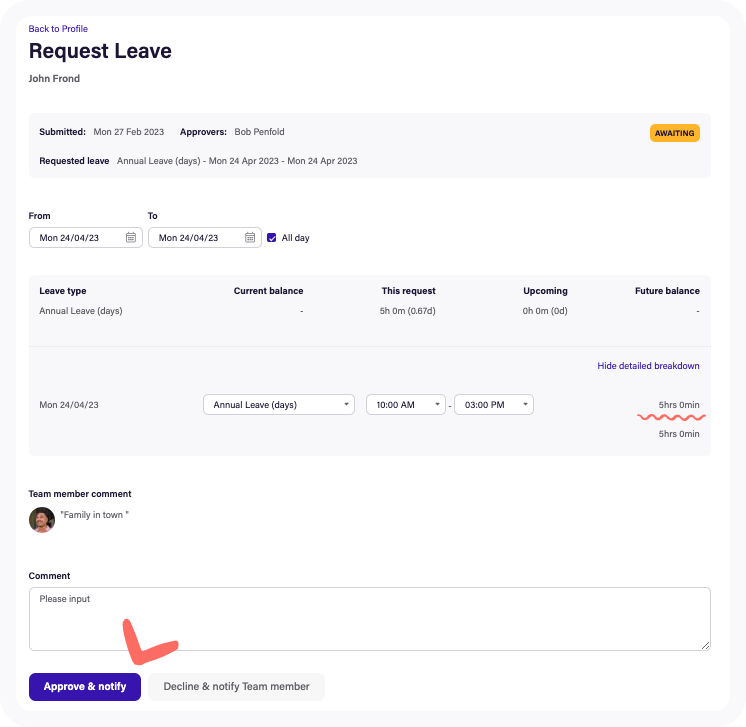Expand the 10:00 AM start time dropdown
This screenshot has width=746, height=727.
tap(405, 405)
